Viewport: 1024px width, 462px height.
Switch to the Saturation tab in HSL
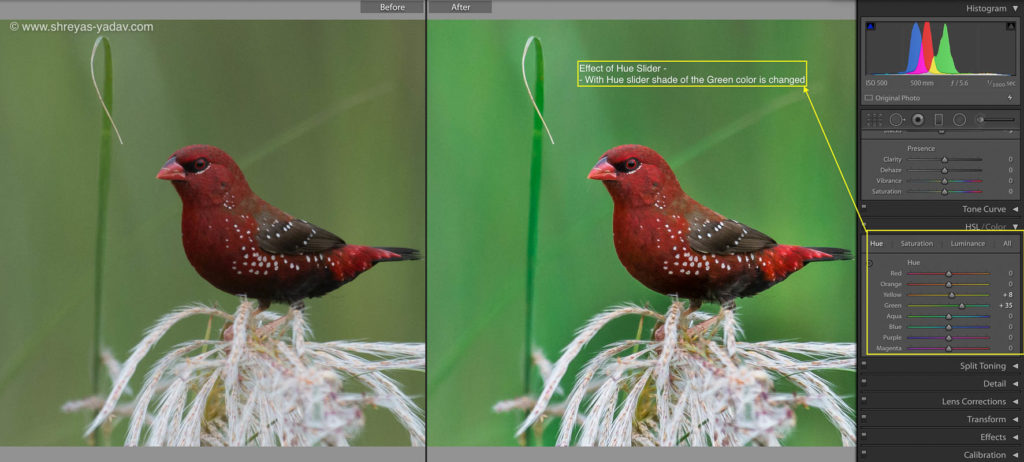[916, 244]
